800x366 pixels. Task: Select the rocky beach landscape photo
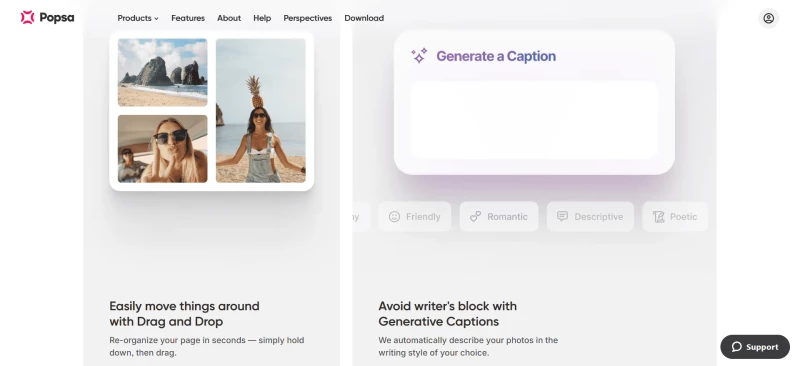(163, 72)
